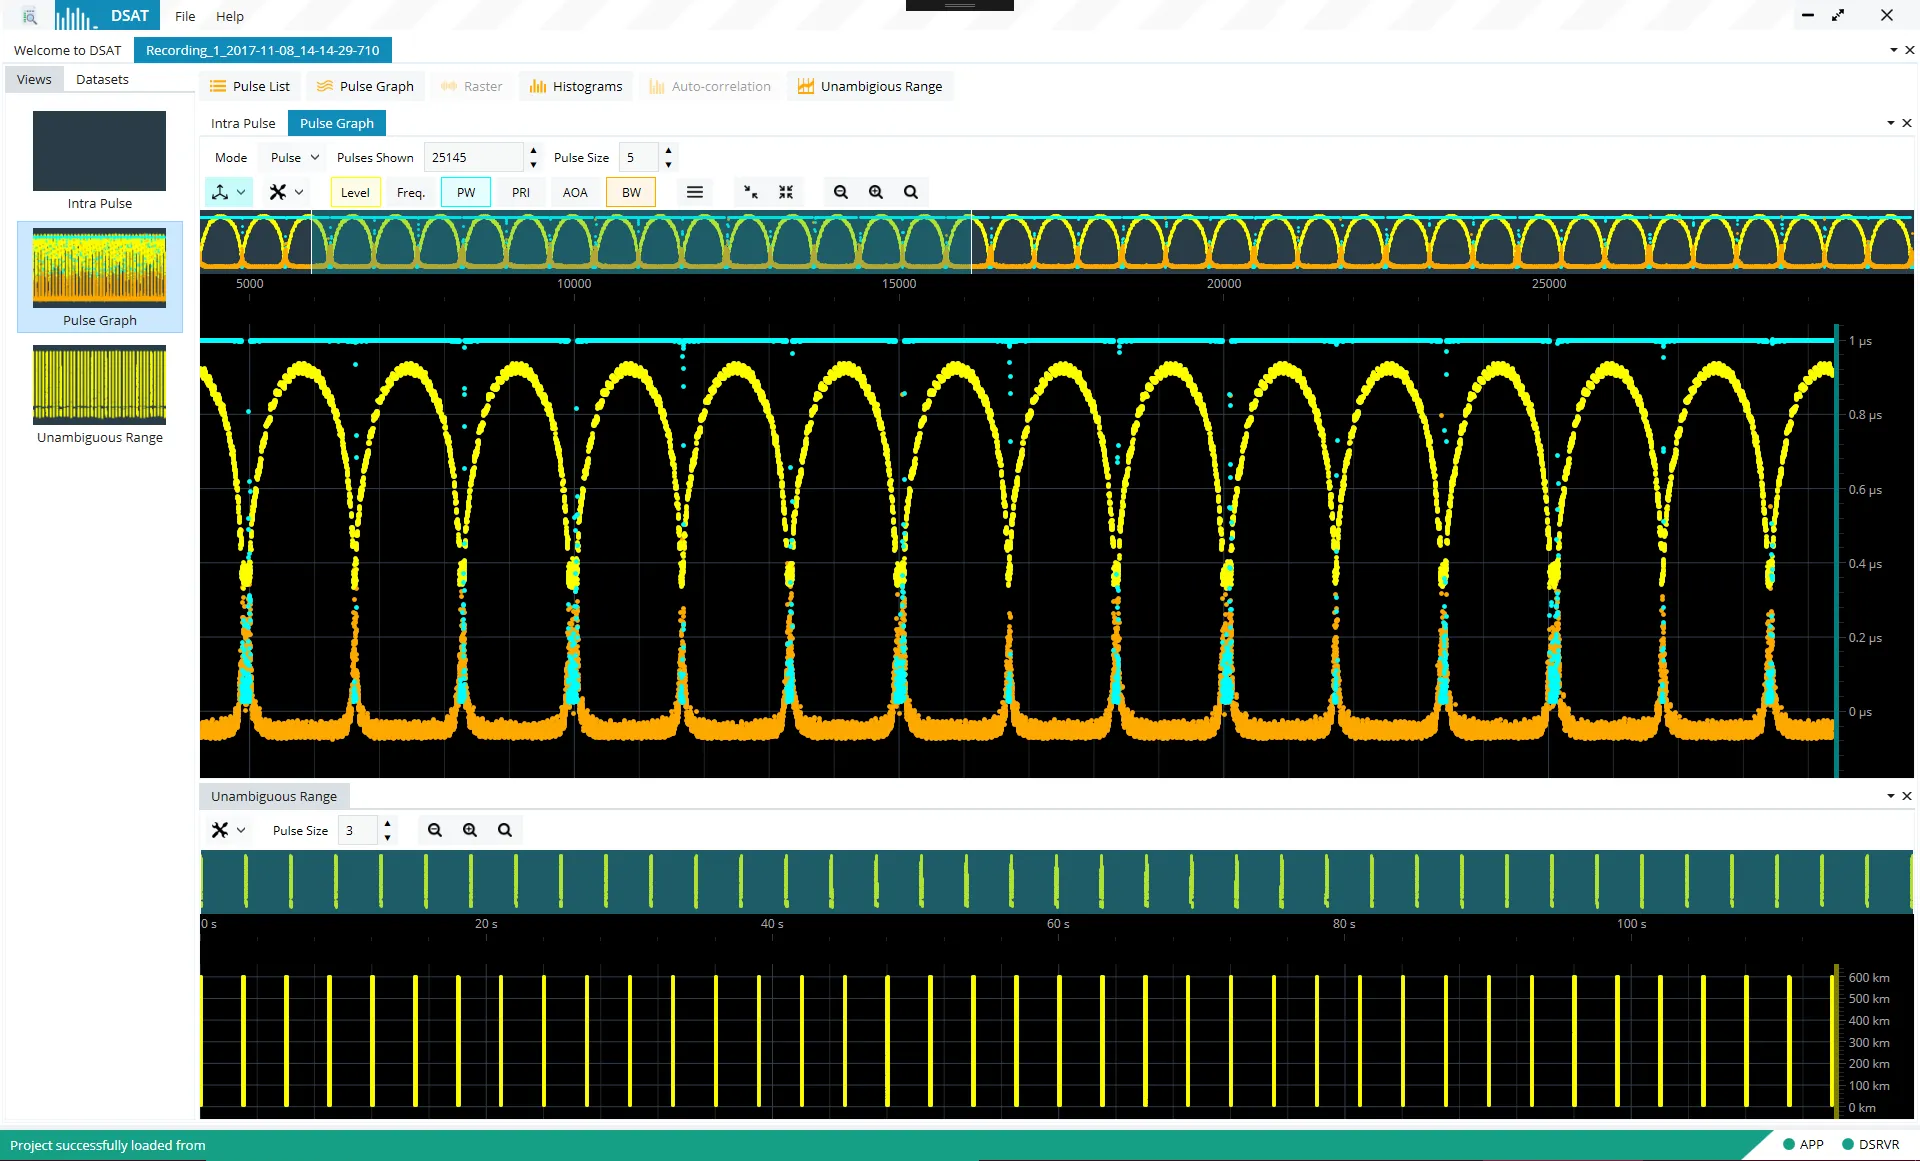Image resolution: width=1920 pixels, height=1161 pixels.
Task: Toggle the PRI parameter display
Action: (x=521, y=192)
